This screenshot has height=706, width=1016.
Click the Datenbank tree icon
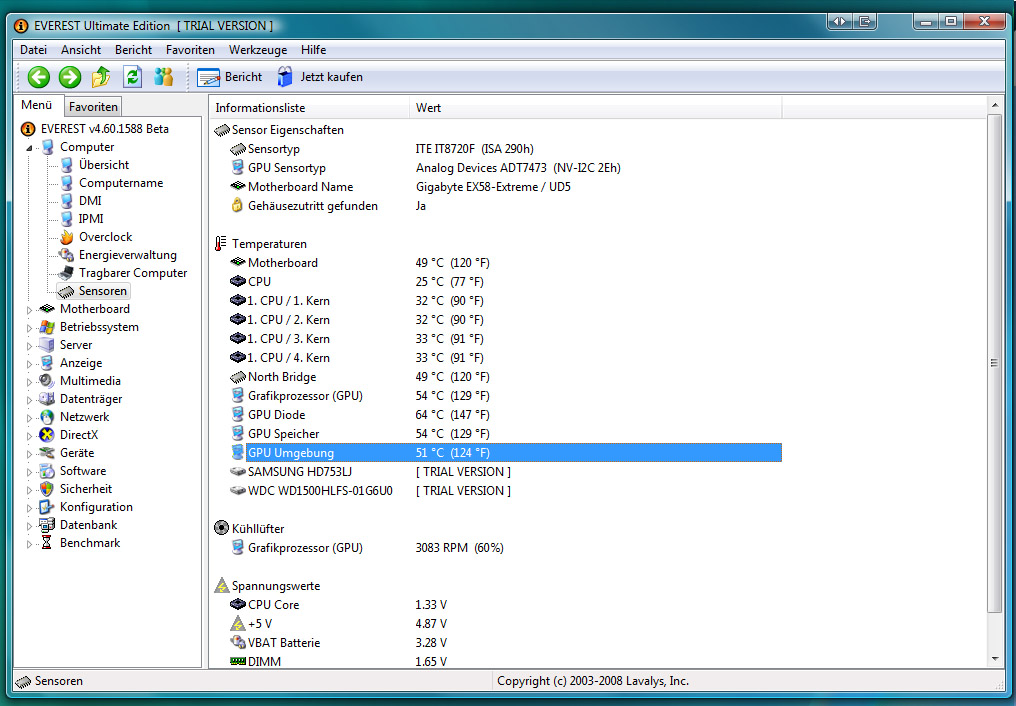47,525
